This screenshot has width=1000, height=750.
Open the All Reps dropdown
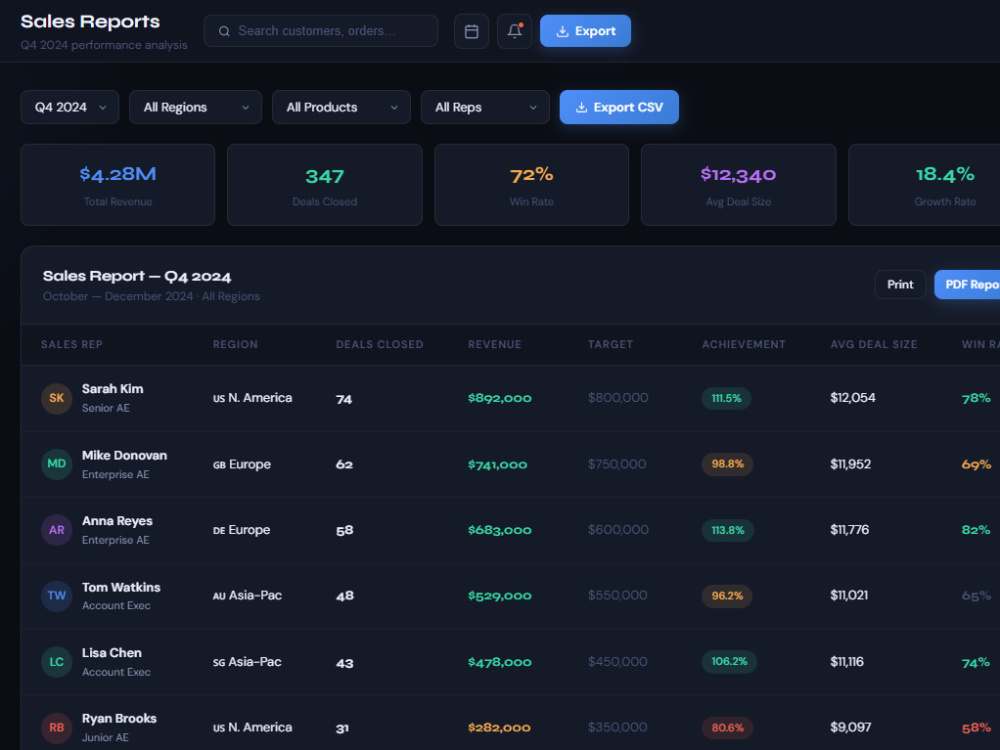[485, 107]
